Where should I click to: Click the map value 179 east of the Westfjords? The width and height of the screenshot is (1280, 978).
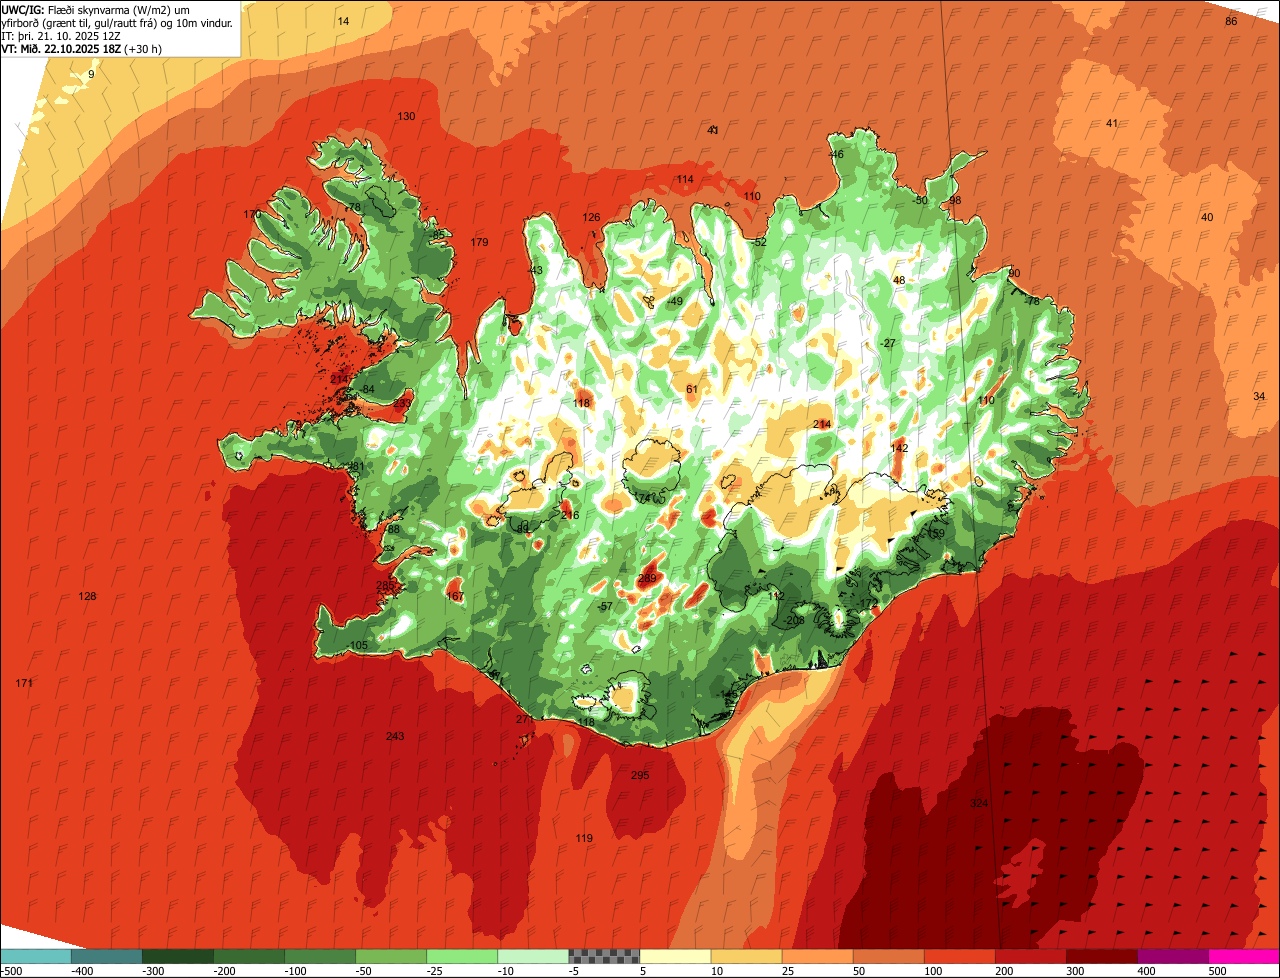coord(479,243)
